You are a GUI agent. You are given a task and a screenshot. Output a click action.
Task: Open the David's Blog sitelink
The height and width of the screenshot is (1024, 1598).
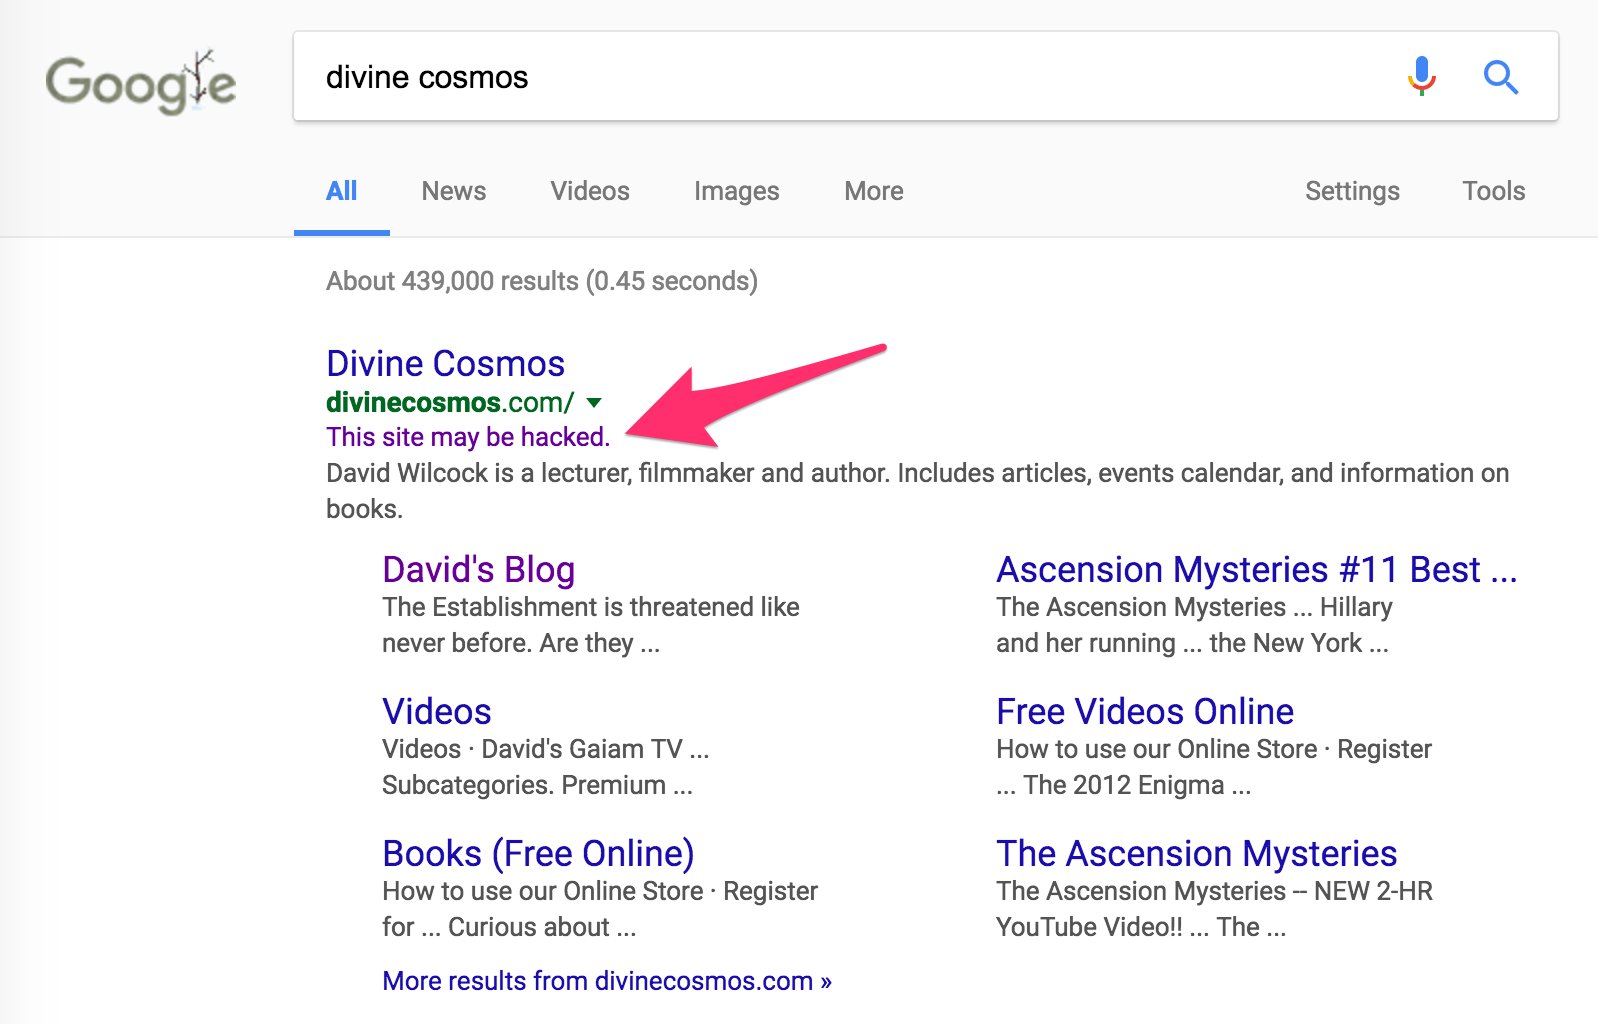click(478, 569)
